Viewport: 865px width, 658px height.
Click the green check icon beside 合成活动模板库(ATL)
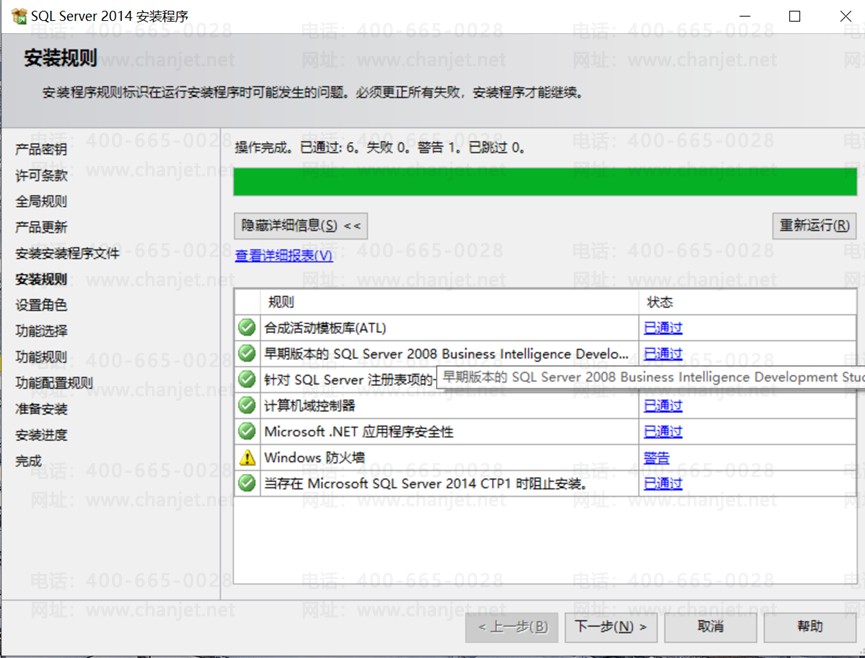pos(247,328)
